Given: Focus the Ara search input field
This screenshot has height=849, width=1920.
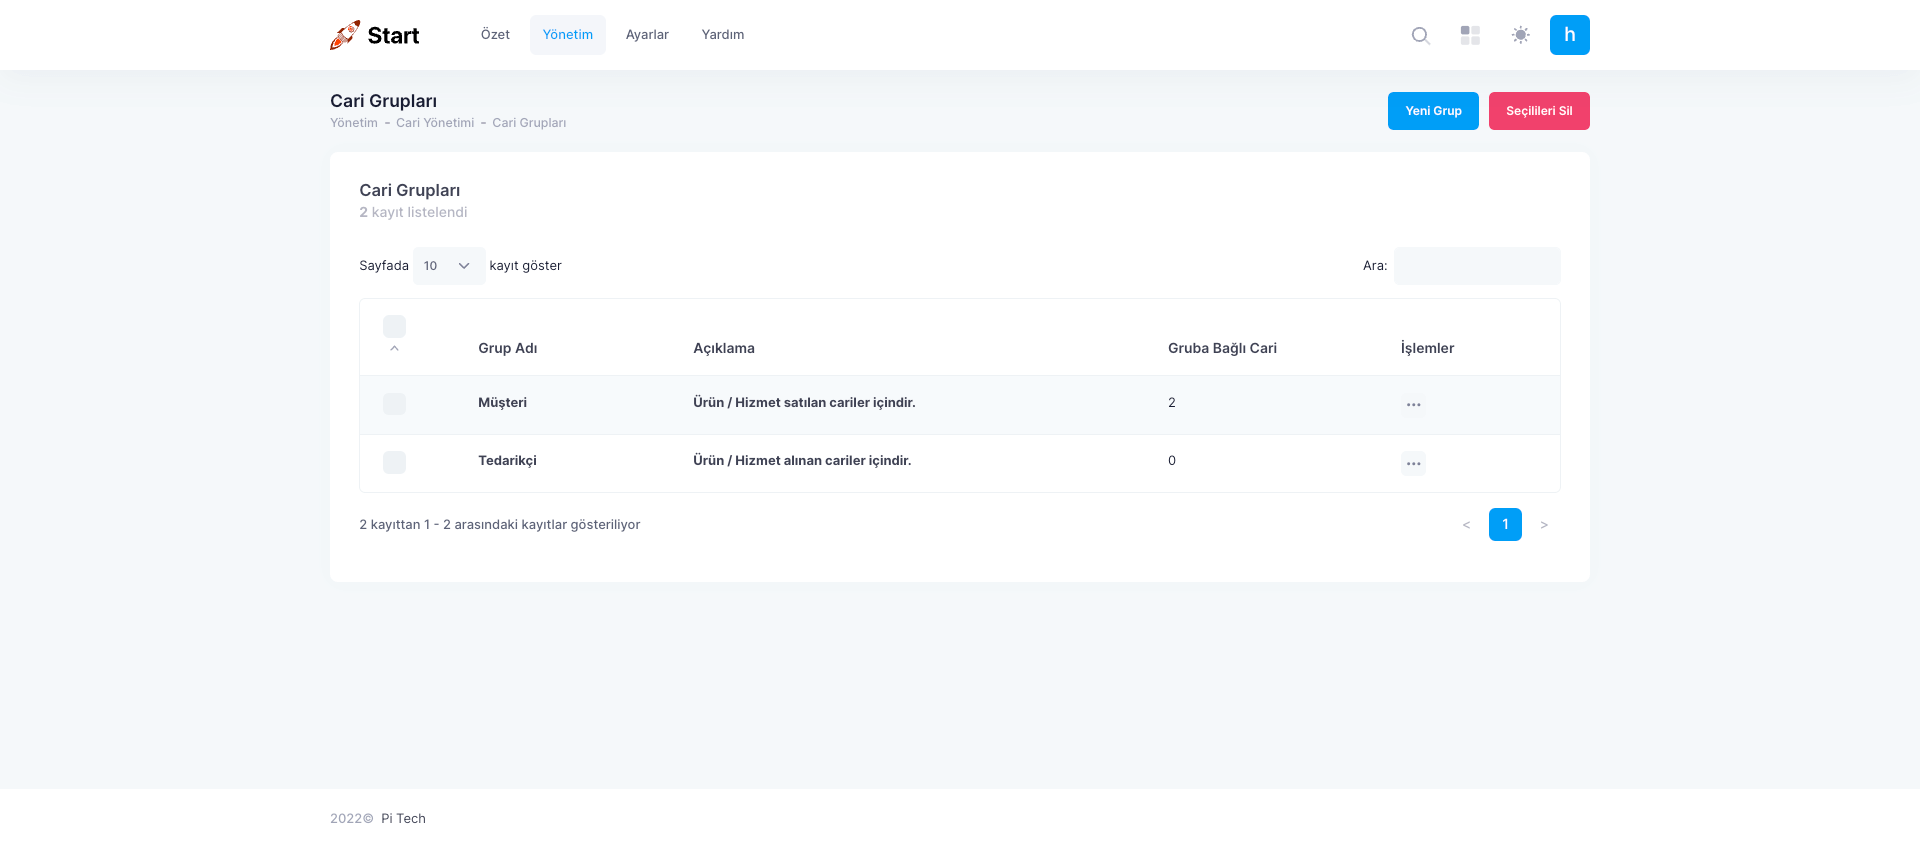Looking at the screenshot, I should click(1476, 266).
